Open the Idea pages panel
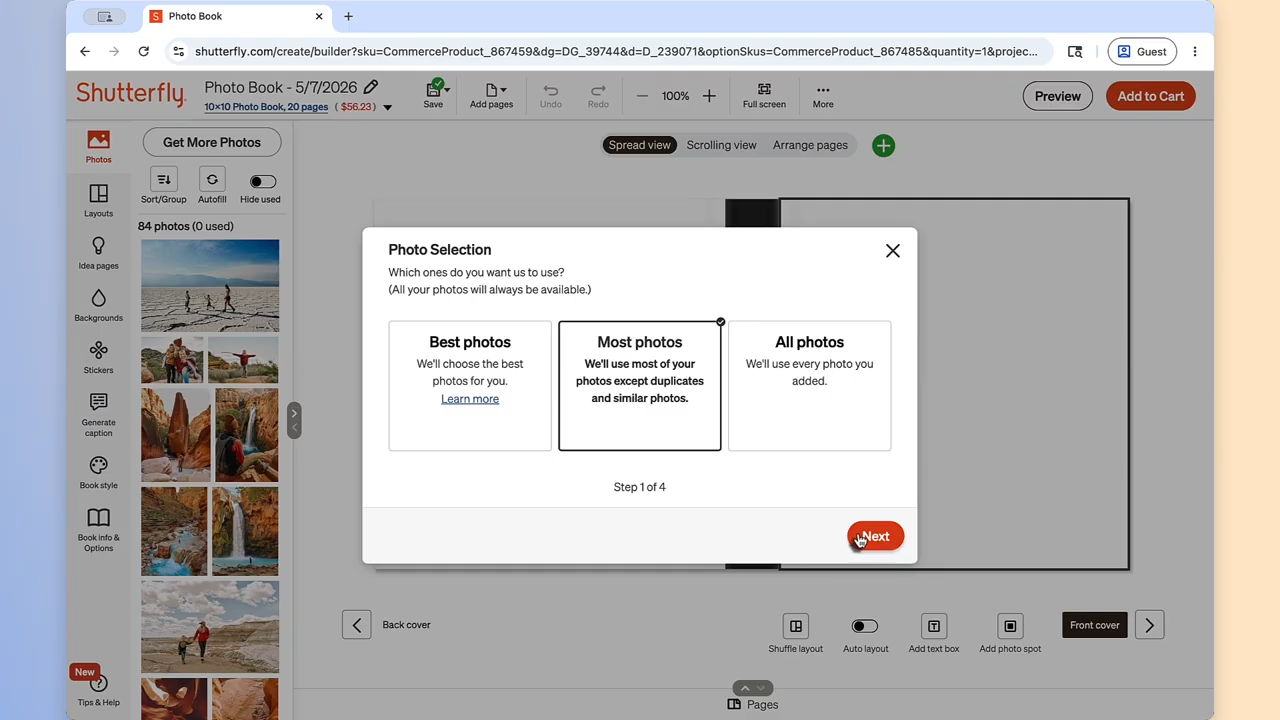 [x=98, y=253]
